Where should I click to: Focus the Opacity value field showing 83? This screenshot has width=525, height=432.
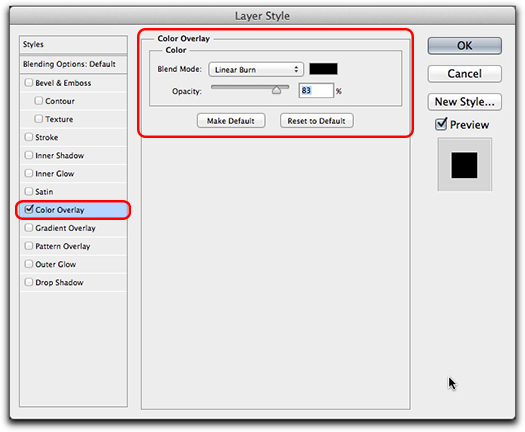316,90
